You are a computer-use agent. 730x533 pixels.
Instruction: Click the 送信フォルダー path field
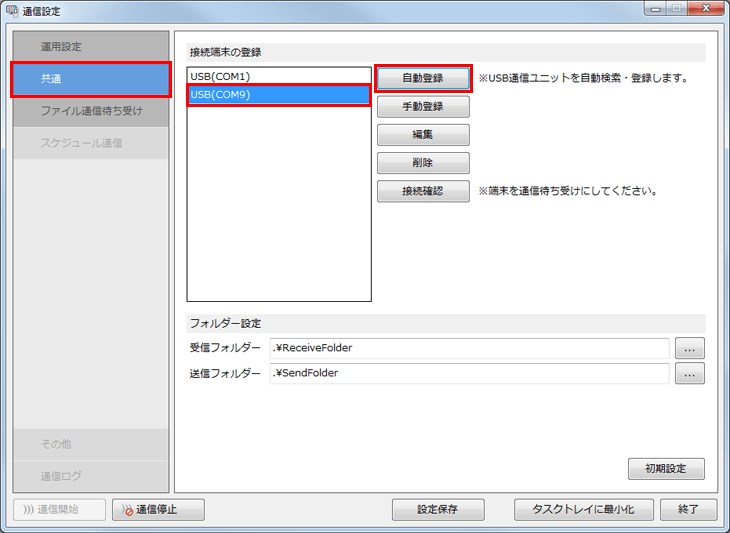[x=468, y=373]
